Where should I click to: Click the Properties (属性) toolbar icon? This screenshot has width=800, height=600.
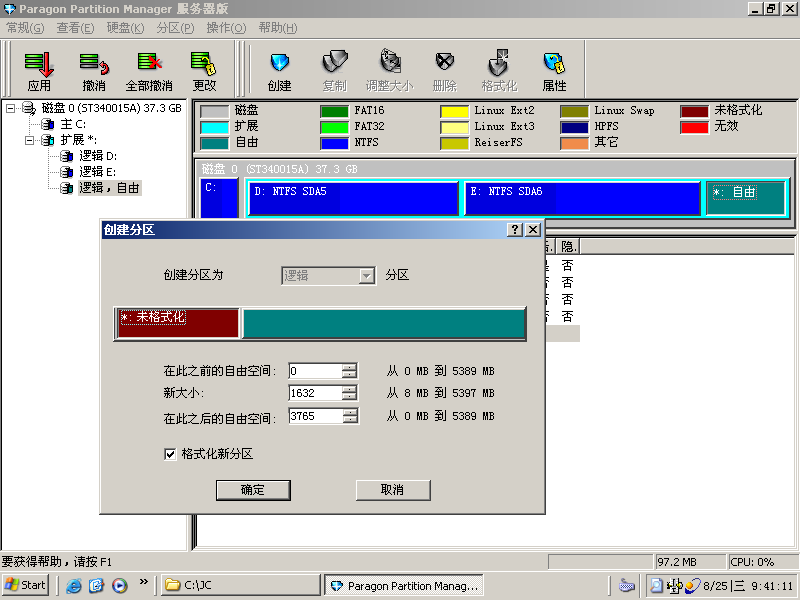click(x=554, y=63)
